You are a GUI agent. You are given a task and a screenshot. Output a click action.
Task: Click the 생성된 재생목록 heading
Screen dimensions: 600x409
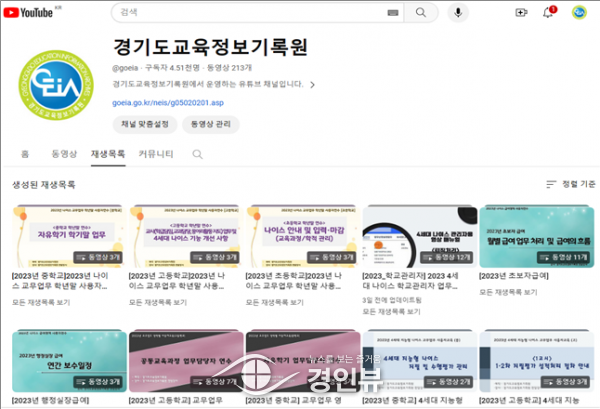[44, 185]
